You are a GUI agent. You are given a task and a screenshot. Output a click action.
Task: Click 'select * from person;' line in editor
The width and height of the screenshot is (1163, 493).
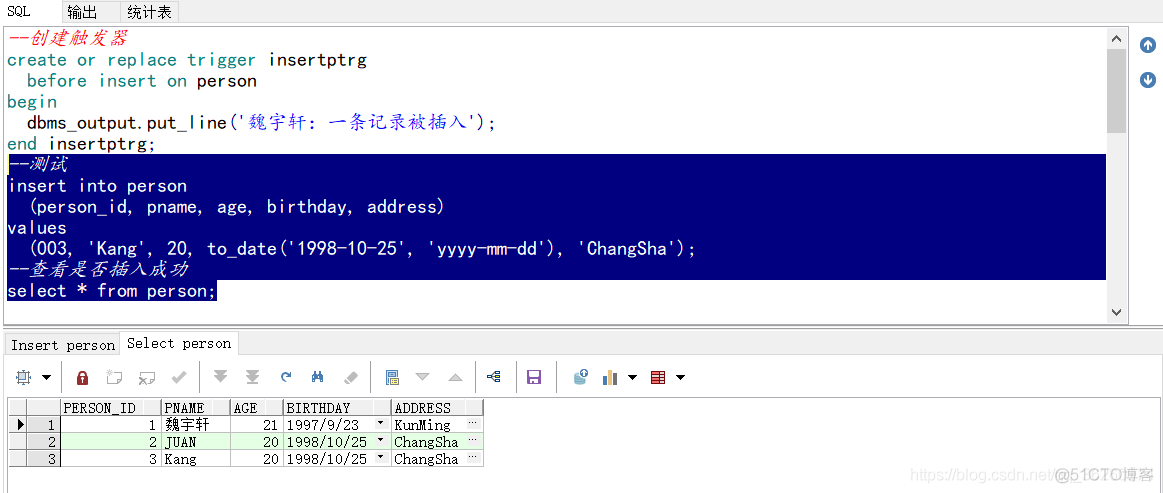[111, 291]
